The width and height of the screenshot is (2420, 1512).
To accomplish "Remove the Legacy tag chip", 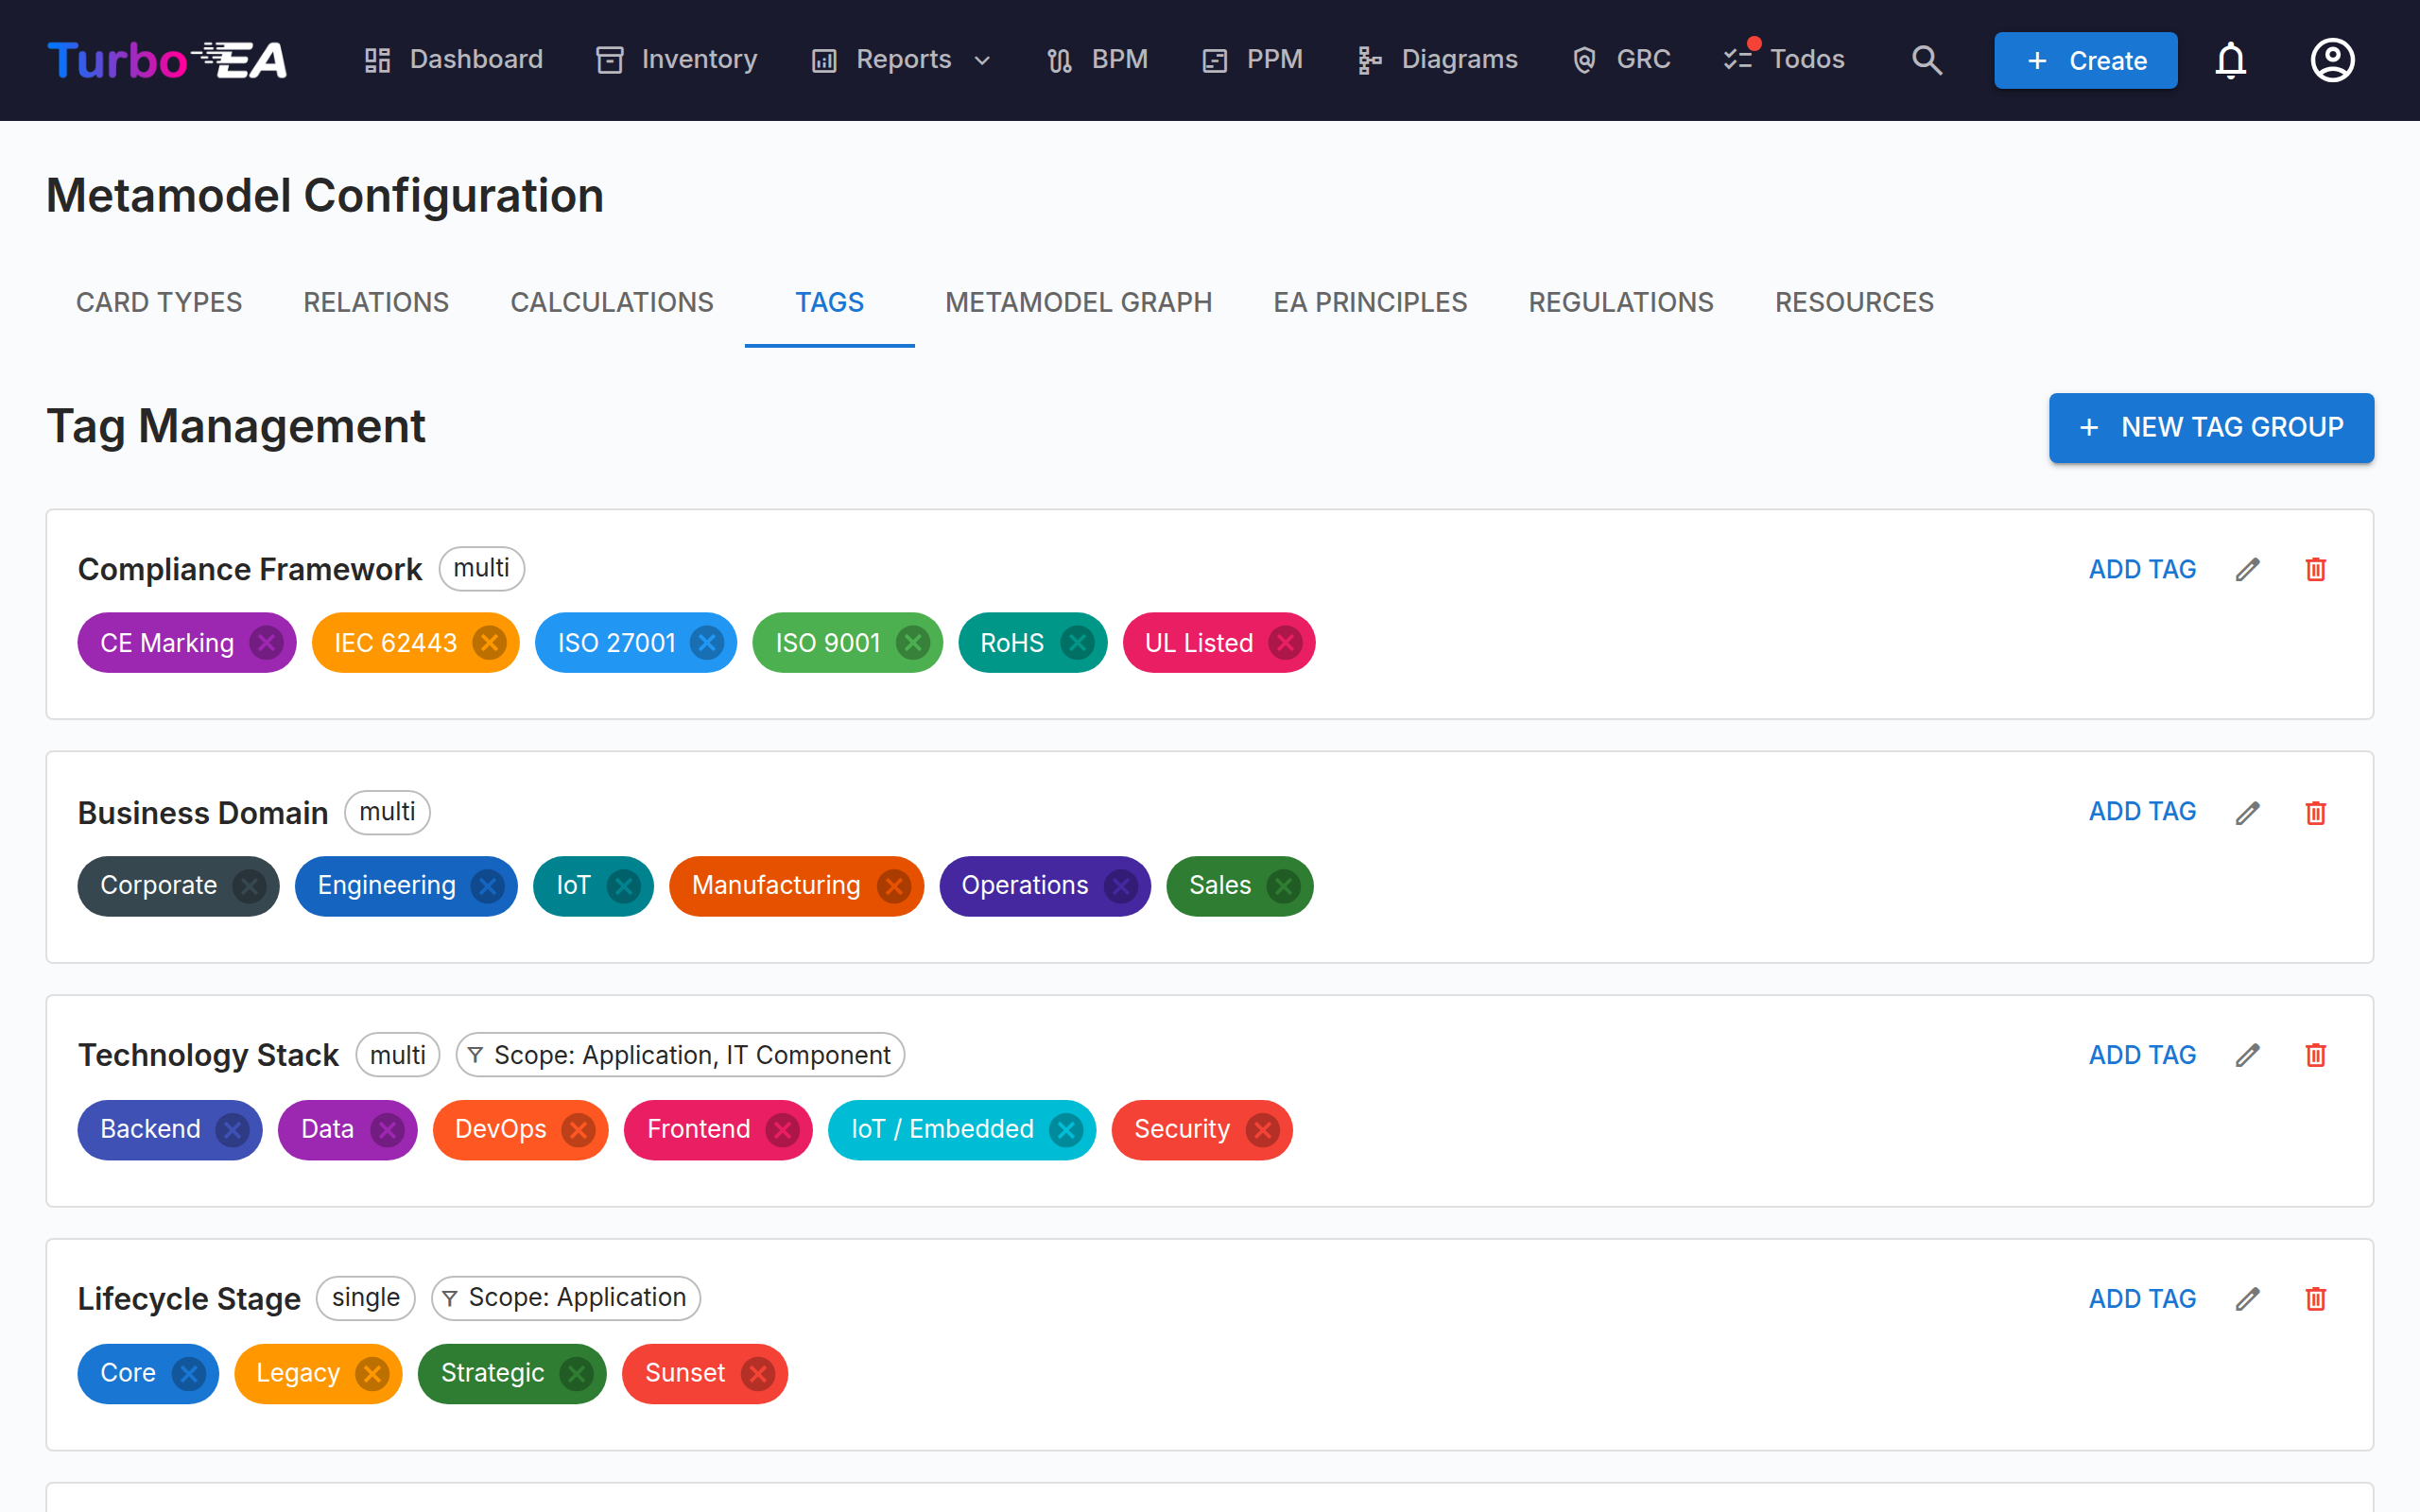I will click(372, 1373).
